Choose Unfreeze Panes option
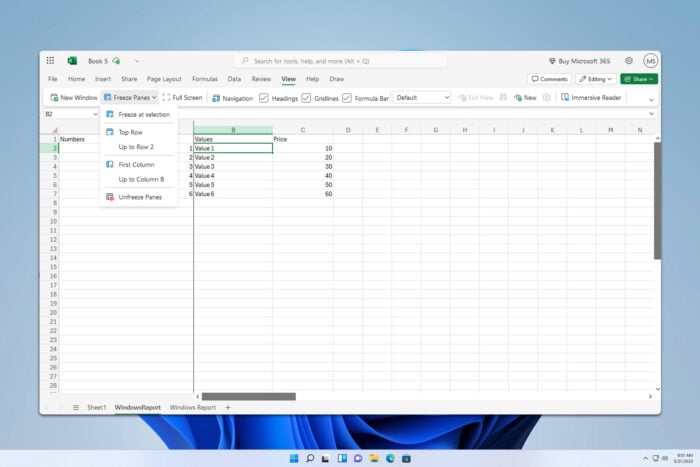700x467 pixels. 138,197
